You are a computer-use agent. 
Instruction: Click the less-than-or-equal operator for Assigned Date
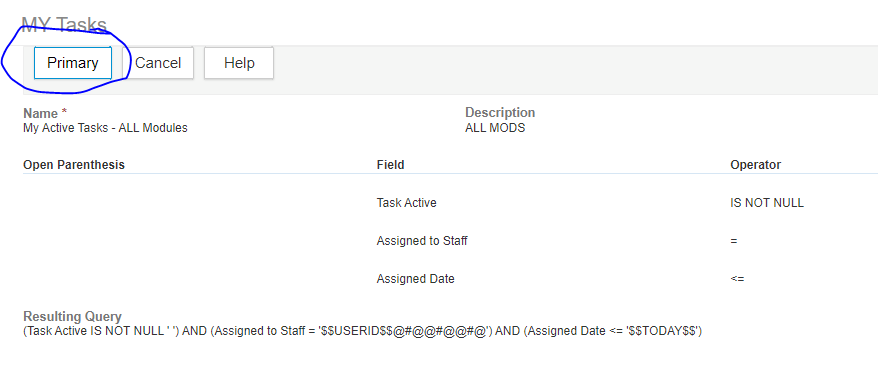(x=737, y=279)
